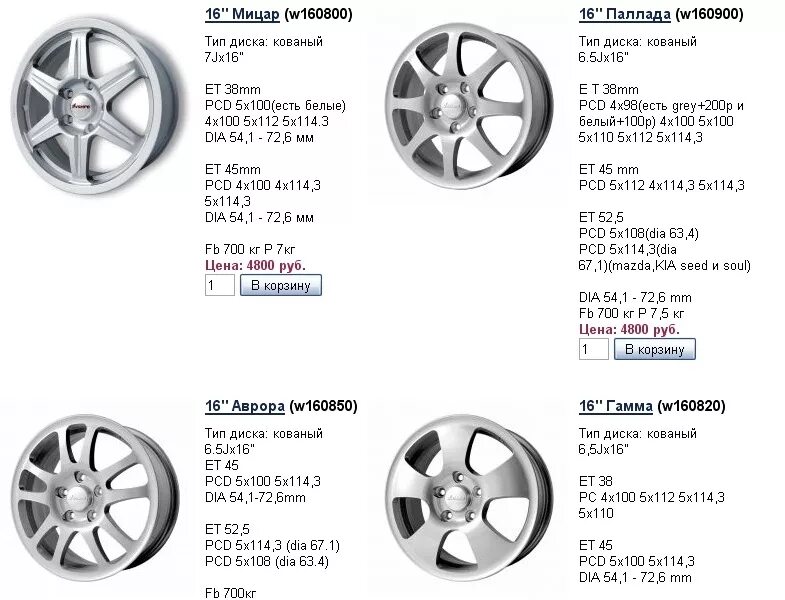
Task: Click the Паллада seven-spoke wheel image
Action: [x=469, y=106]
